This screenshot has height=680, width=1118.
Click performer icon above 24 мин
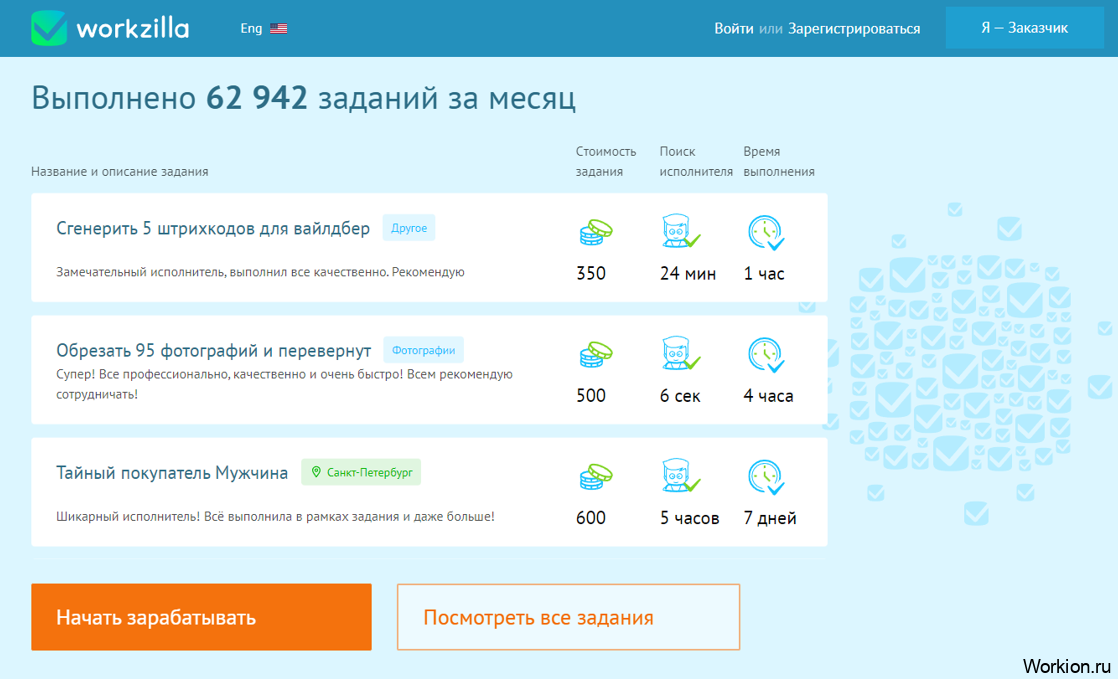coord(680,231)
